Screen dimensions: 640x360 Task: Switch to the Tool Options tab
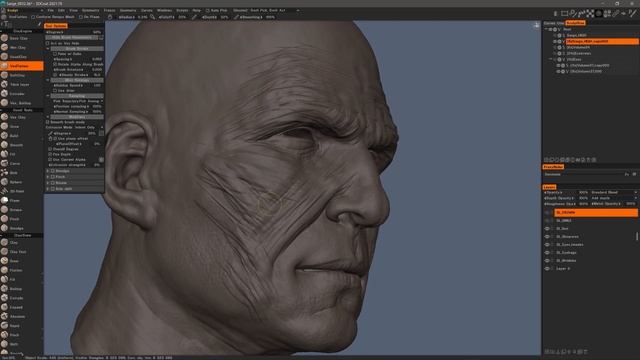[x=56, y=26]
